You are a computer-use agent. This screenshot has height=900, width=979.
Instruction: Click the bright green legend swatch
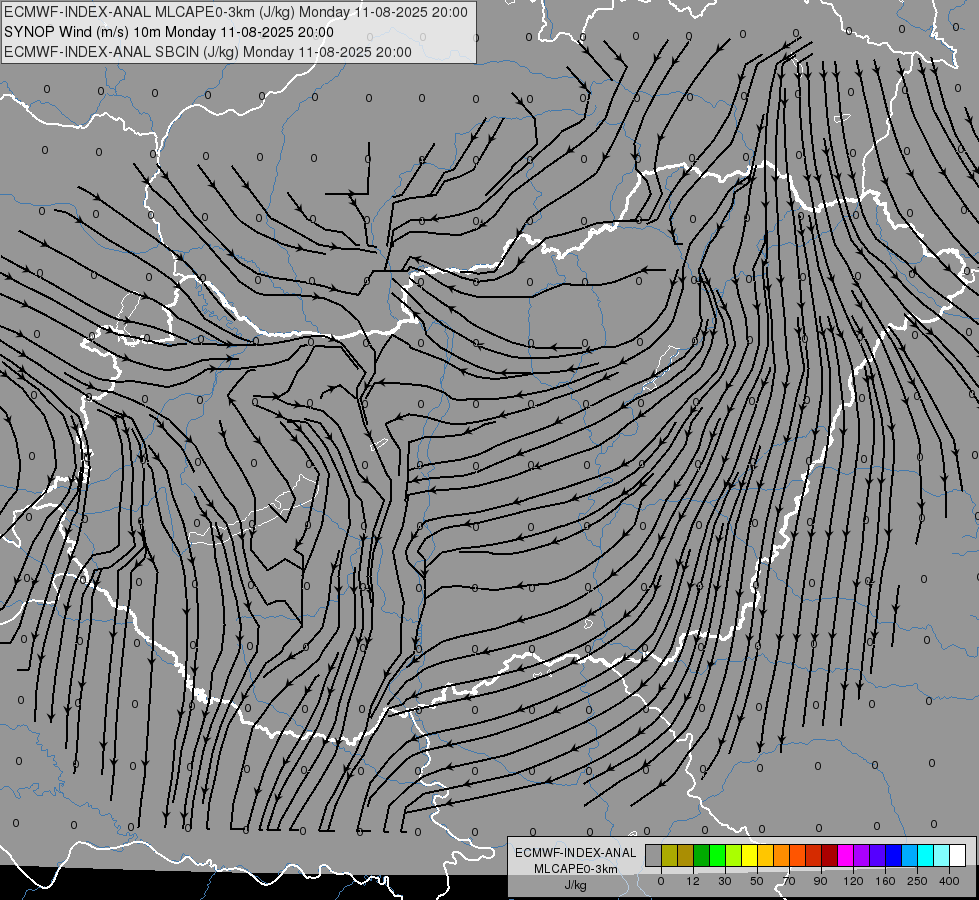[x=717, y=856]
